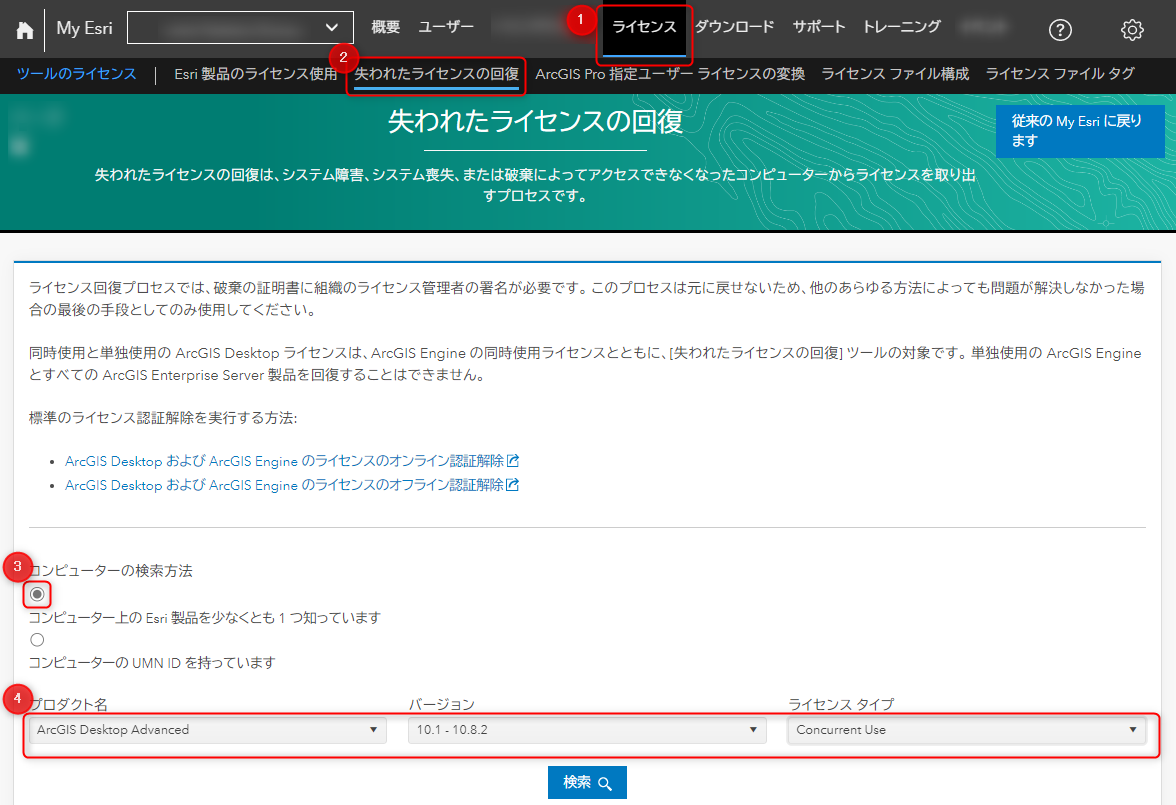1176x805 pixels.
Task: Expand the プロダクト名 dropdown
Action: (208, 730)
